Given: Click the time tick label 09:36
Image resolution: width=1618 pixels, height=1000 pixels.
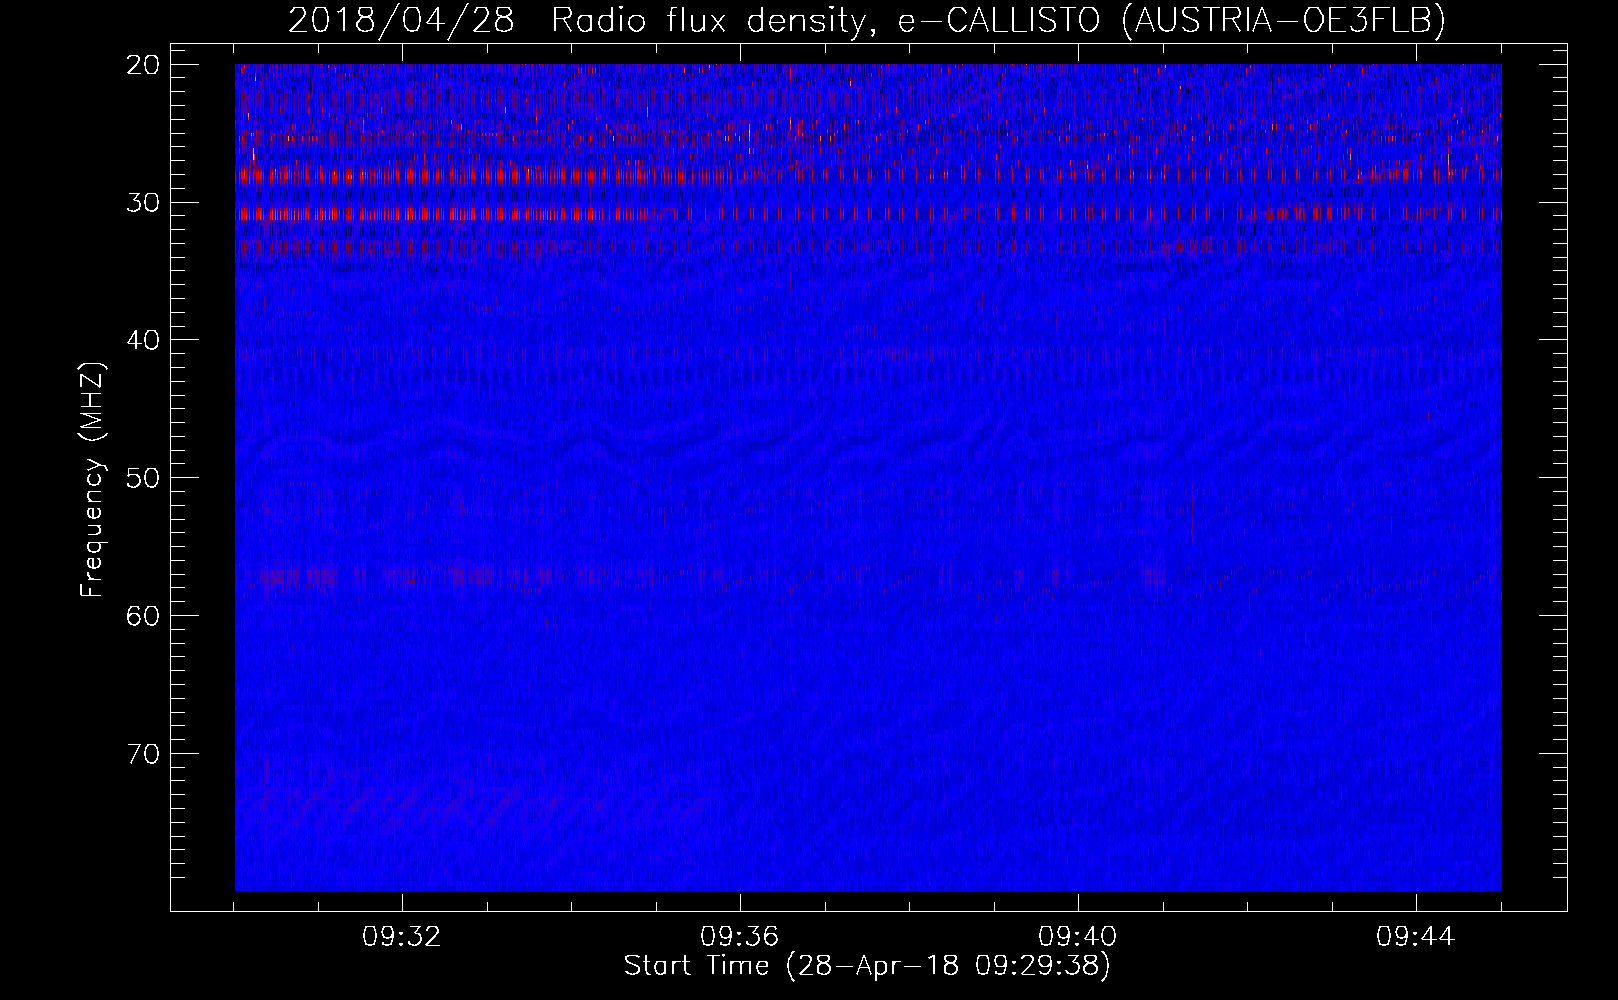Looking at the screenshot, I should 740,937.
